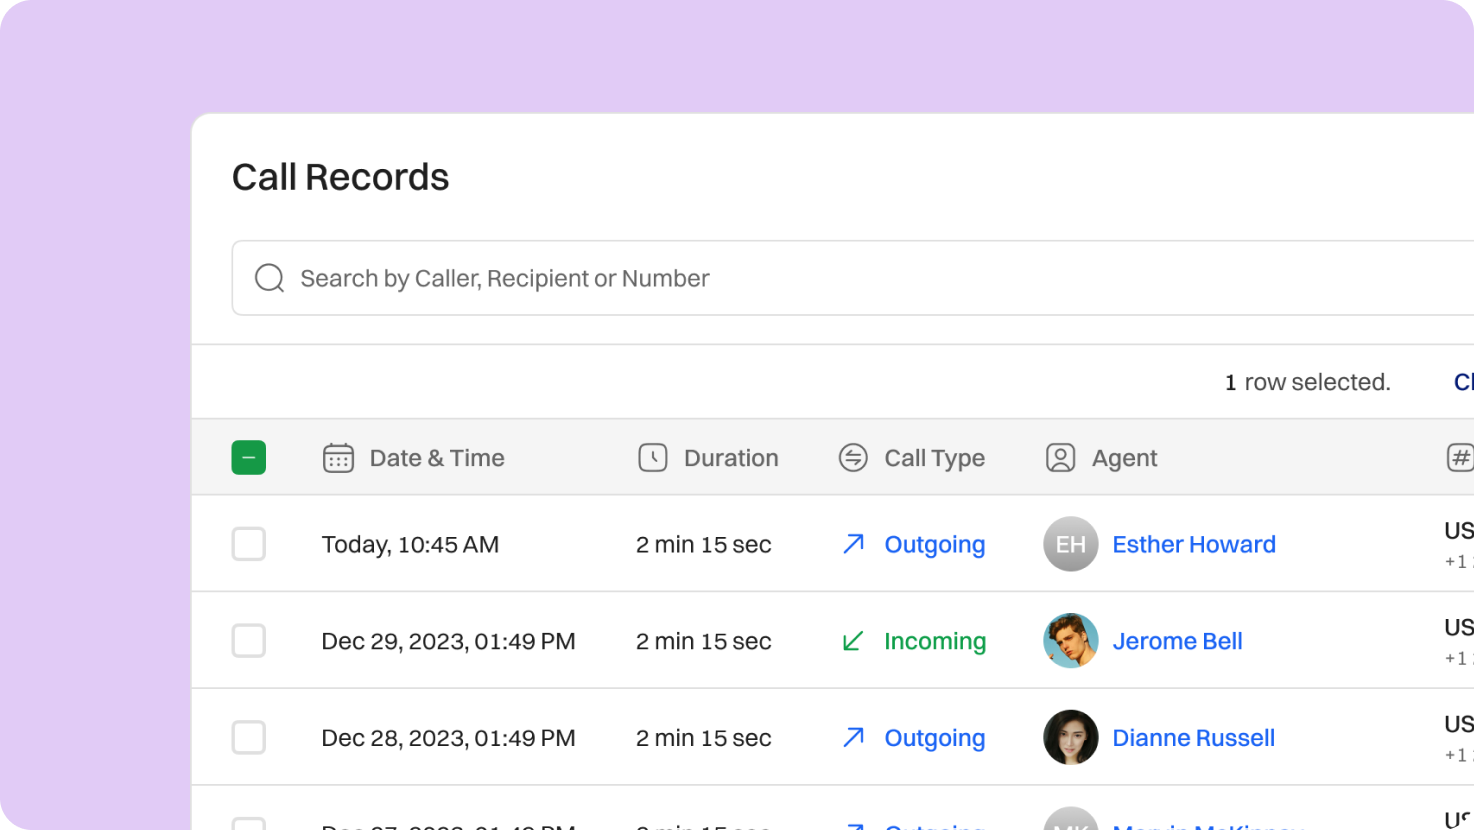Click the Agent column person icon
The image size is (1474, 830).
click(1060, 458)
